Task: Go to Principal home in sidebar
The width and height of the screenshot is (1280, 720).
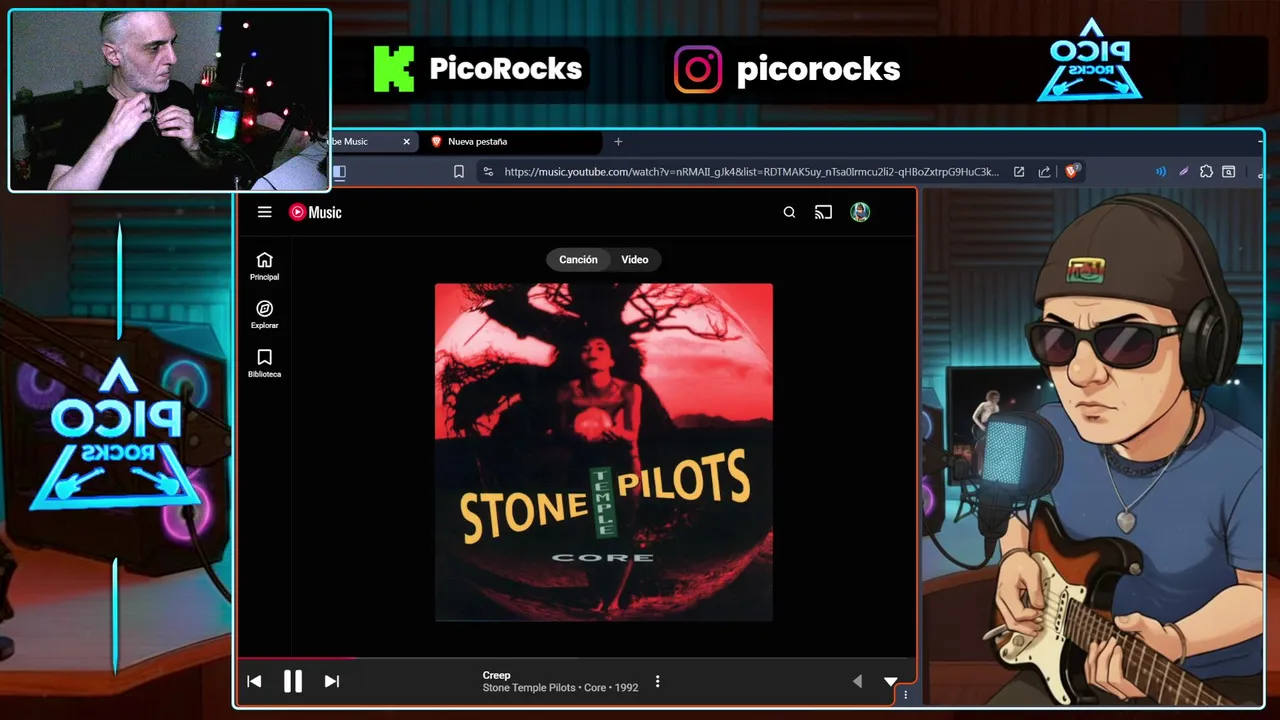Action: [x=265, y=266]
